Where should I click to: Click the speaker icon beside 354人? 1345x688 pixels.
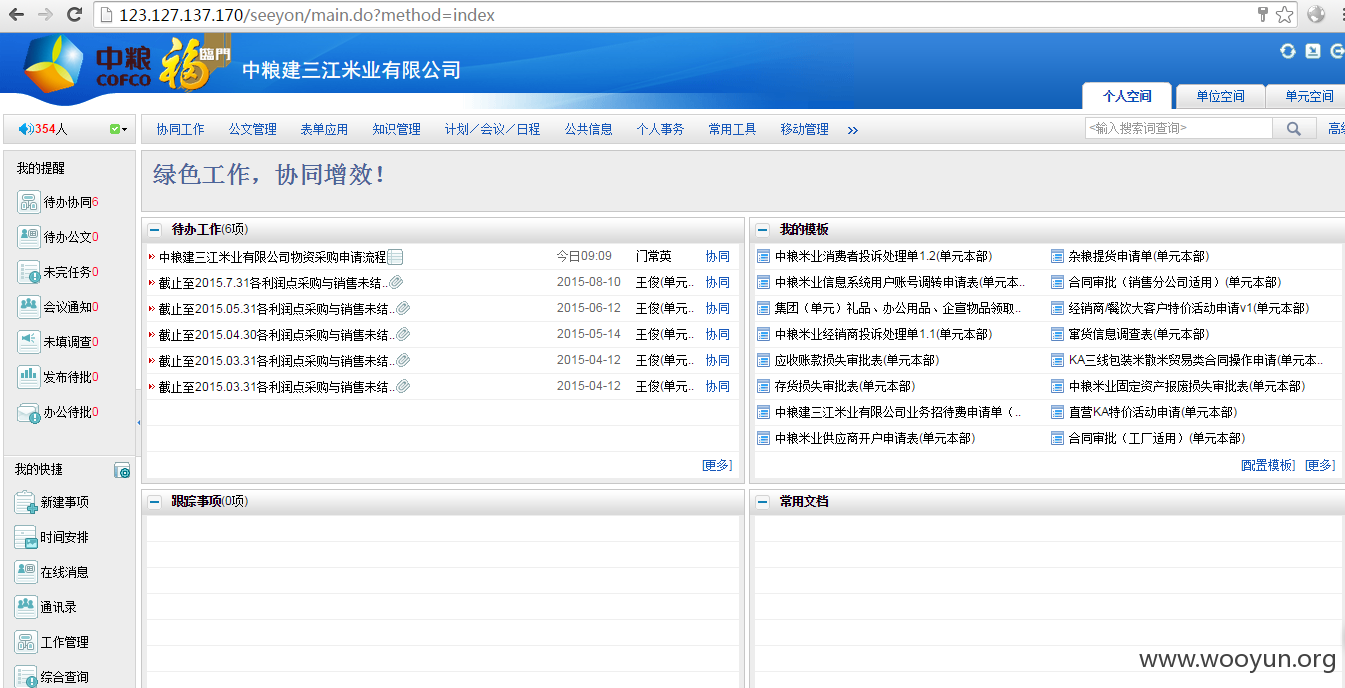coord(26,129)
